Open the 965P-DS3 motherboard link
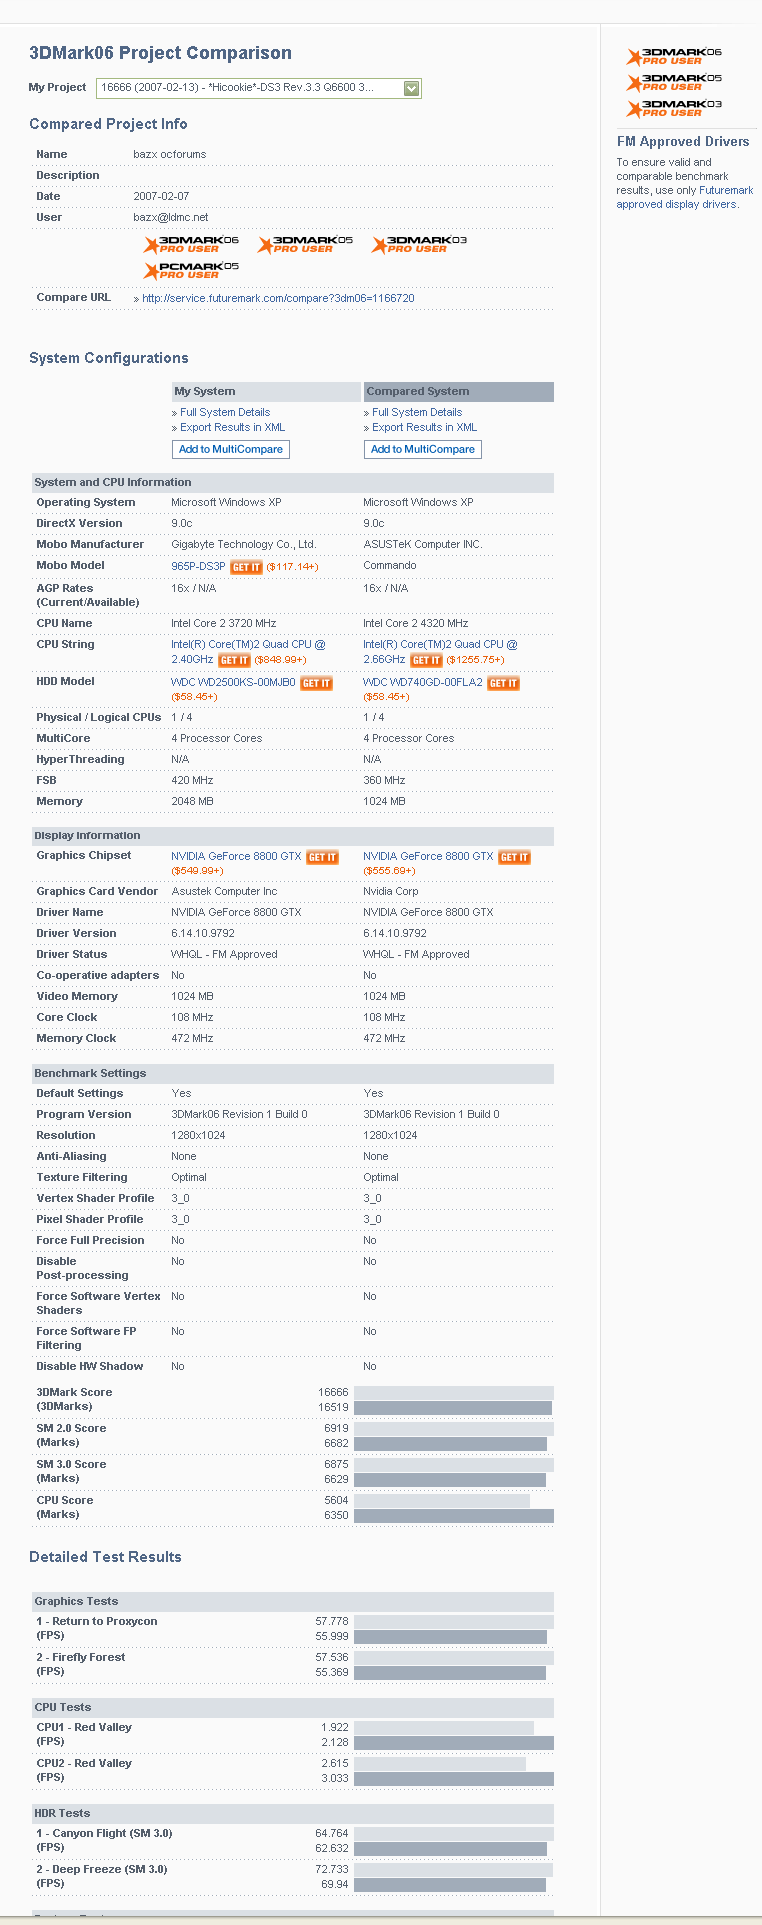 point(198,566)
